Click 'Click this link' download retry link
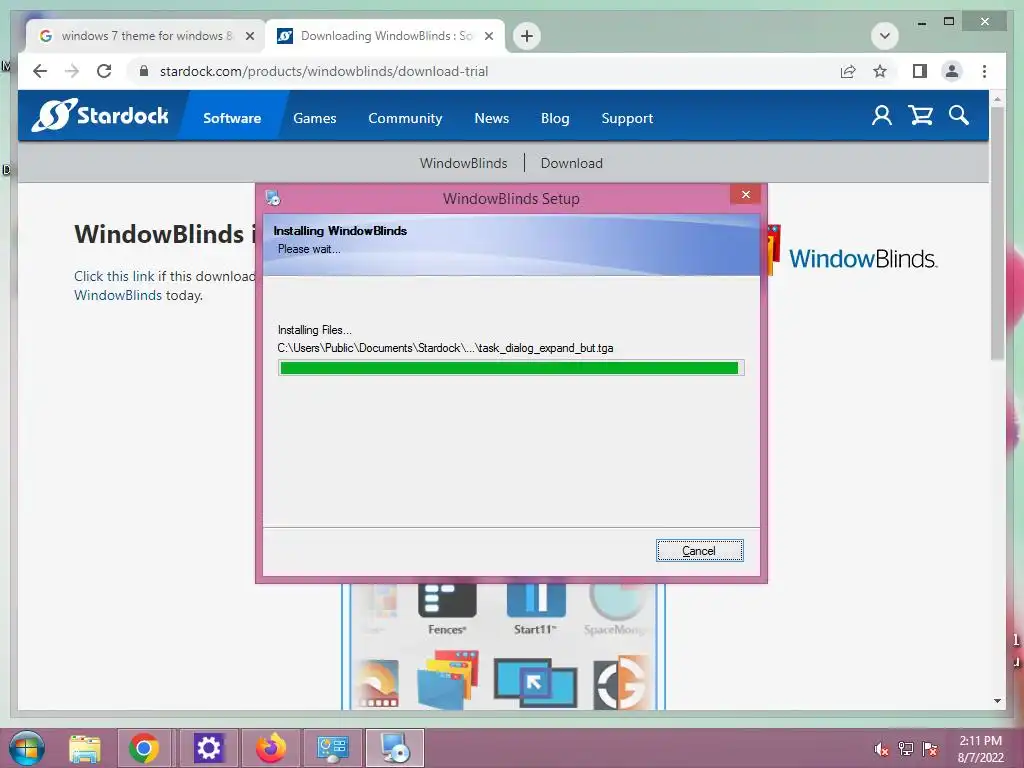Image resolution: width=1024 pixels, height=768 pixels. click(x=114, y=276)
